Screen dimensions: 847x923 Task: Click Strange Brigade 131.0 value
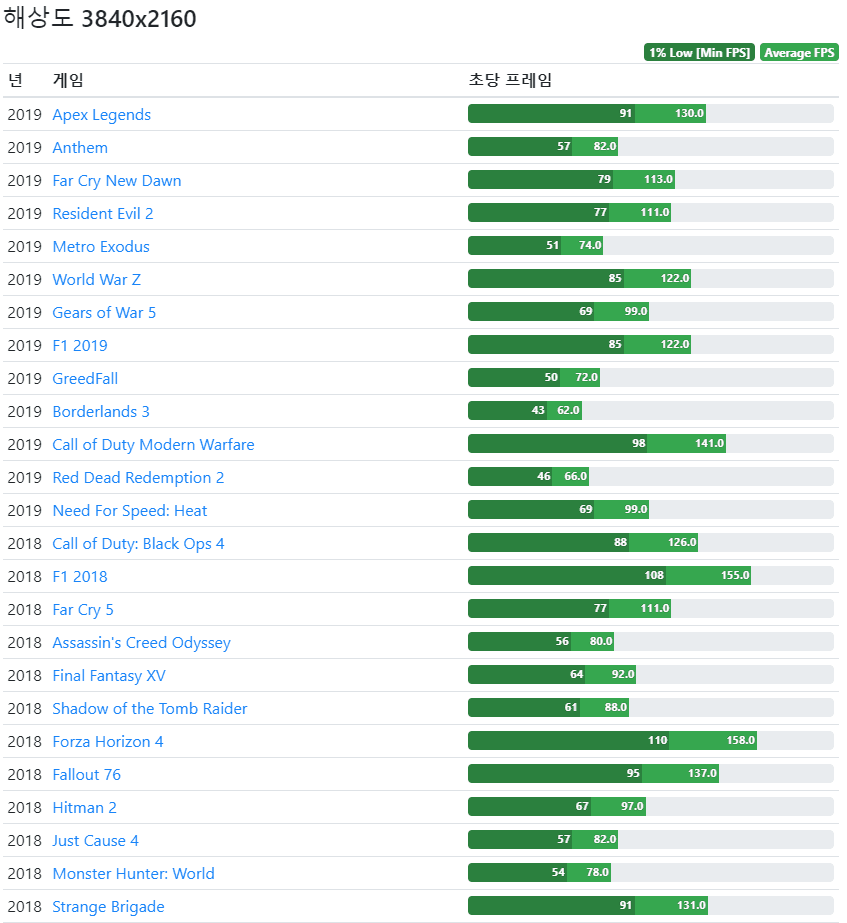pos(691,905)
